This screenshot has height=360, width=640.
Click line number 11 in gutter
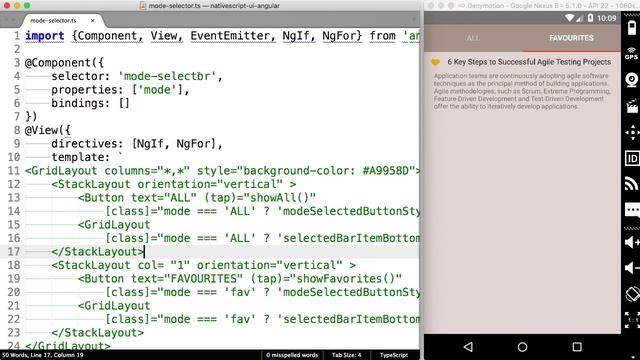coord(13,171)
